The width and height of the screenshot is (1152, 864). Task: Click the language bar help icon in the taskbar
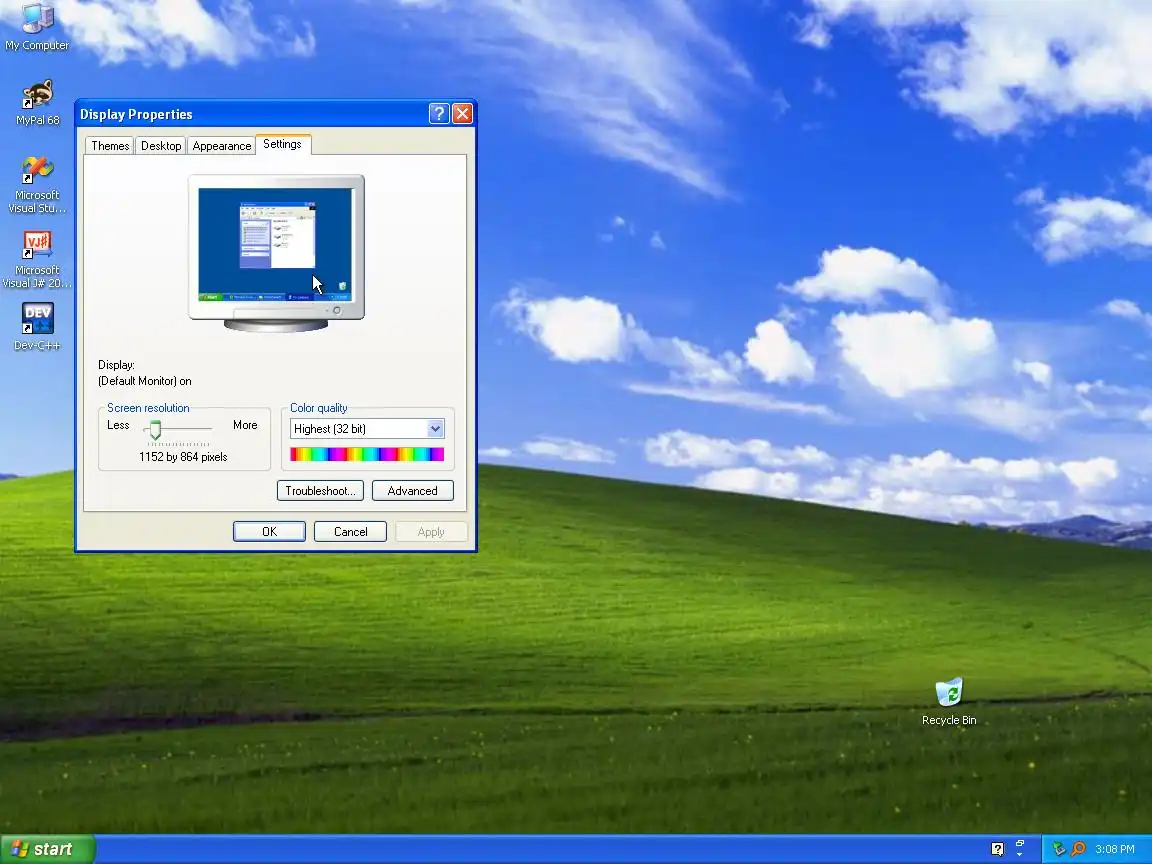tap(997, 849)
